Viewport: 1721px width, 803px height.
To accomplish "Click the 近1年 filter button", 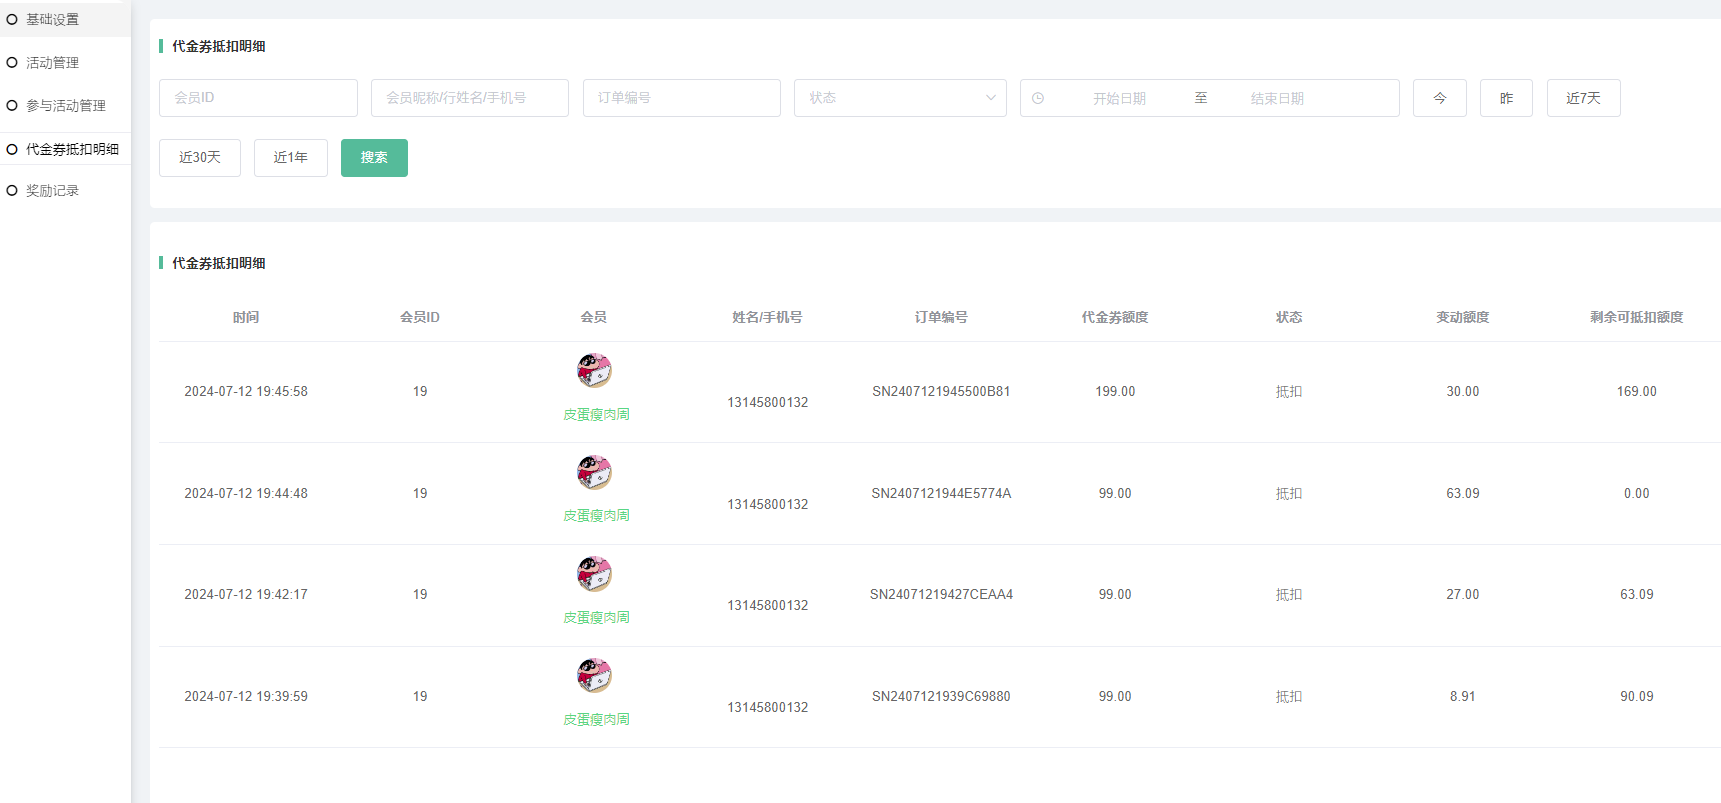I will pyautogui.click(x=290, y=158).
